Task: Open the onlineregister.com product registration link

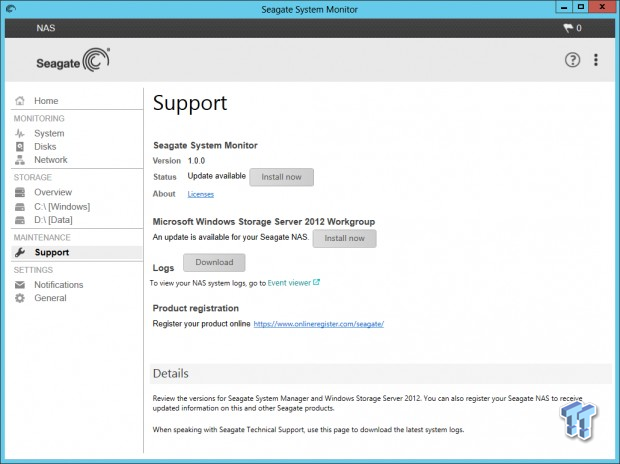Action: [x=318, y=324]
